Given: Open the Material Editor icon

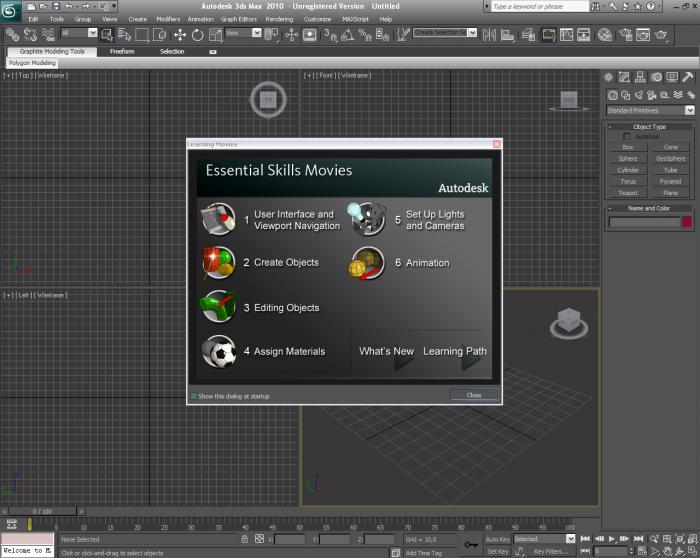Looking at the screenshot, I should [x=604, y=34].
